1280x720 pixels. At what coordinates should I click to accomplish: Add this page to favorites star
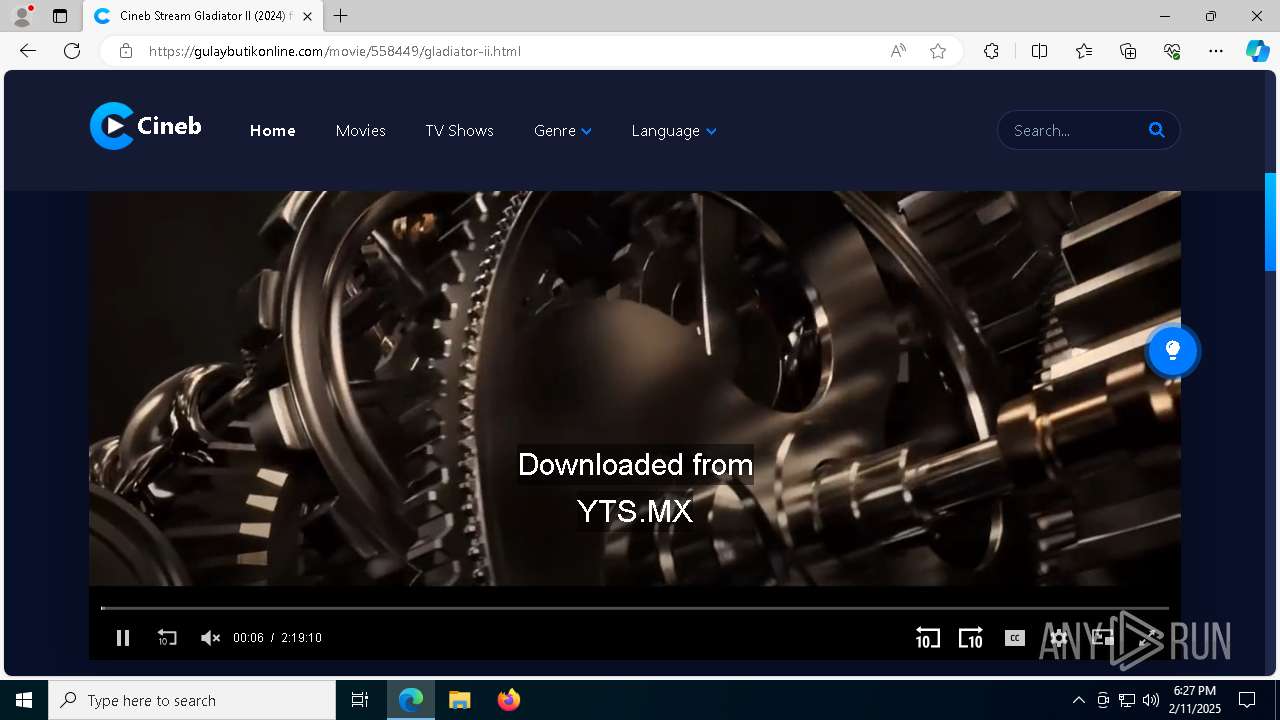(x=938, y=51)
